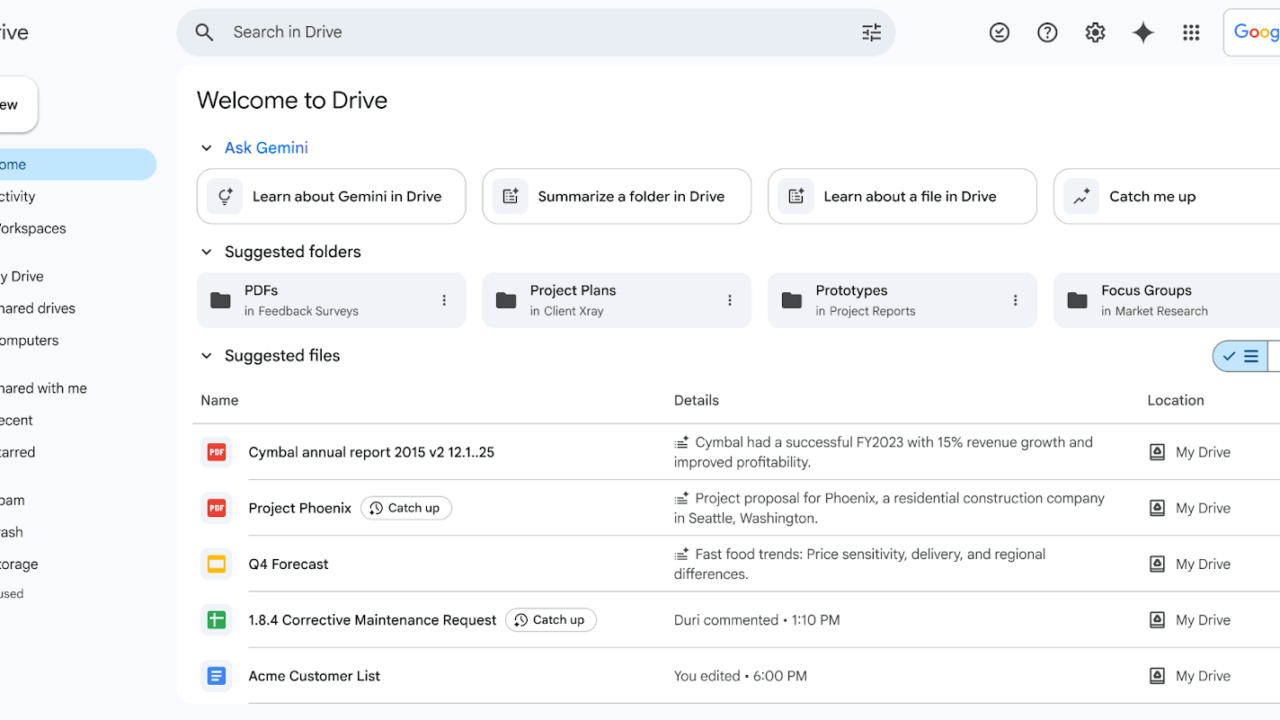Click the Slides icon of Q4 Forecast
This screenshot has width=1280, height=720.
pos(216,564)
